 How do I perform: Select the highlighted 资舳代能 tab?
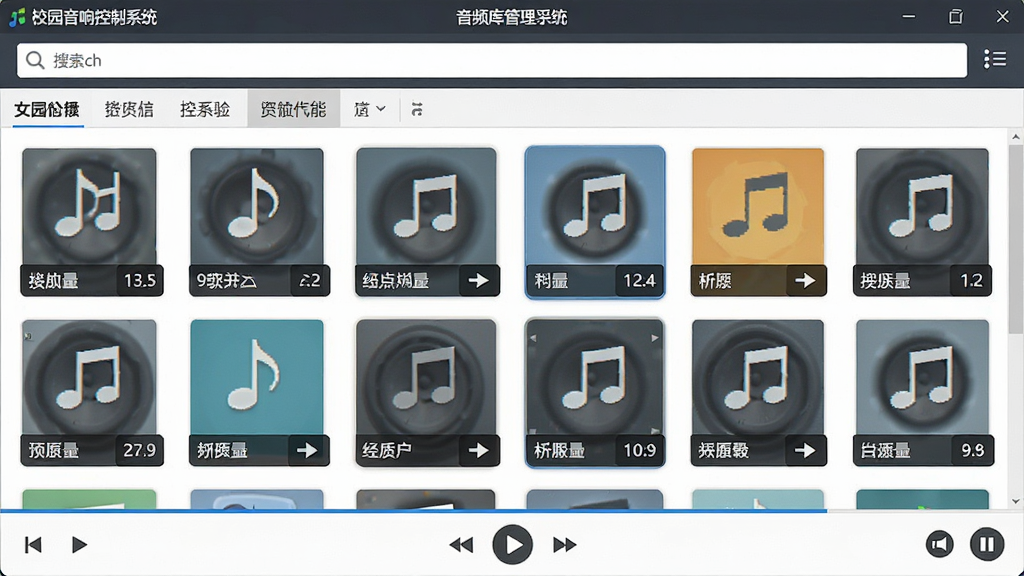pos(293,109)
